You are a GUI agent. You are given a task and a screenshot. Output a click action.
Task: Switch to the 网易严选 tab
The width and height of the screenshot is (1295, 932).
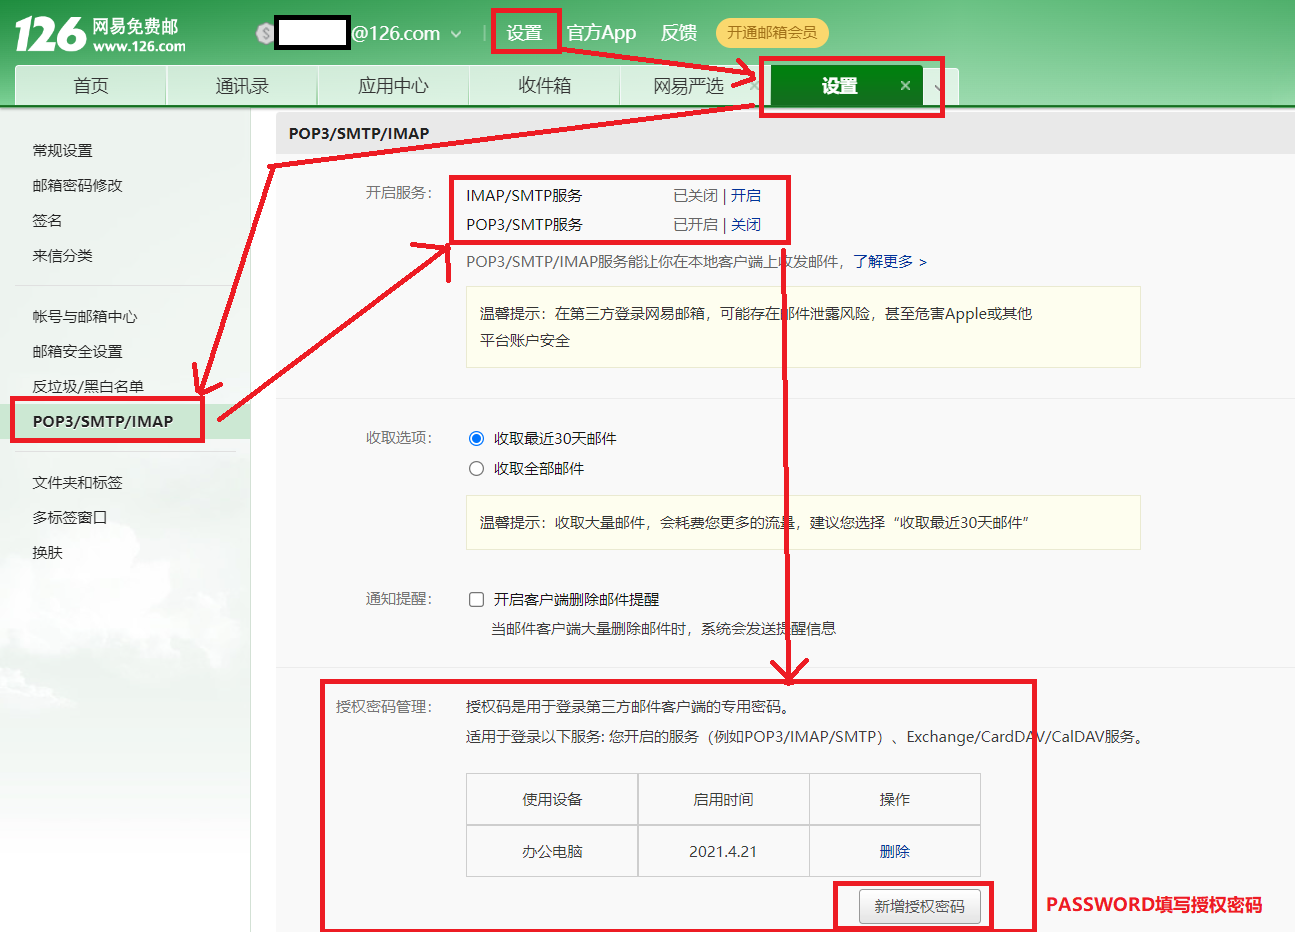point(688,86)
